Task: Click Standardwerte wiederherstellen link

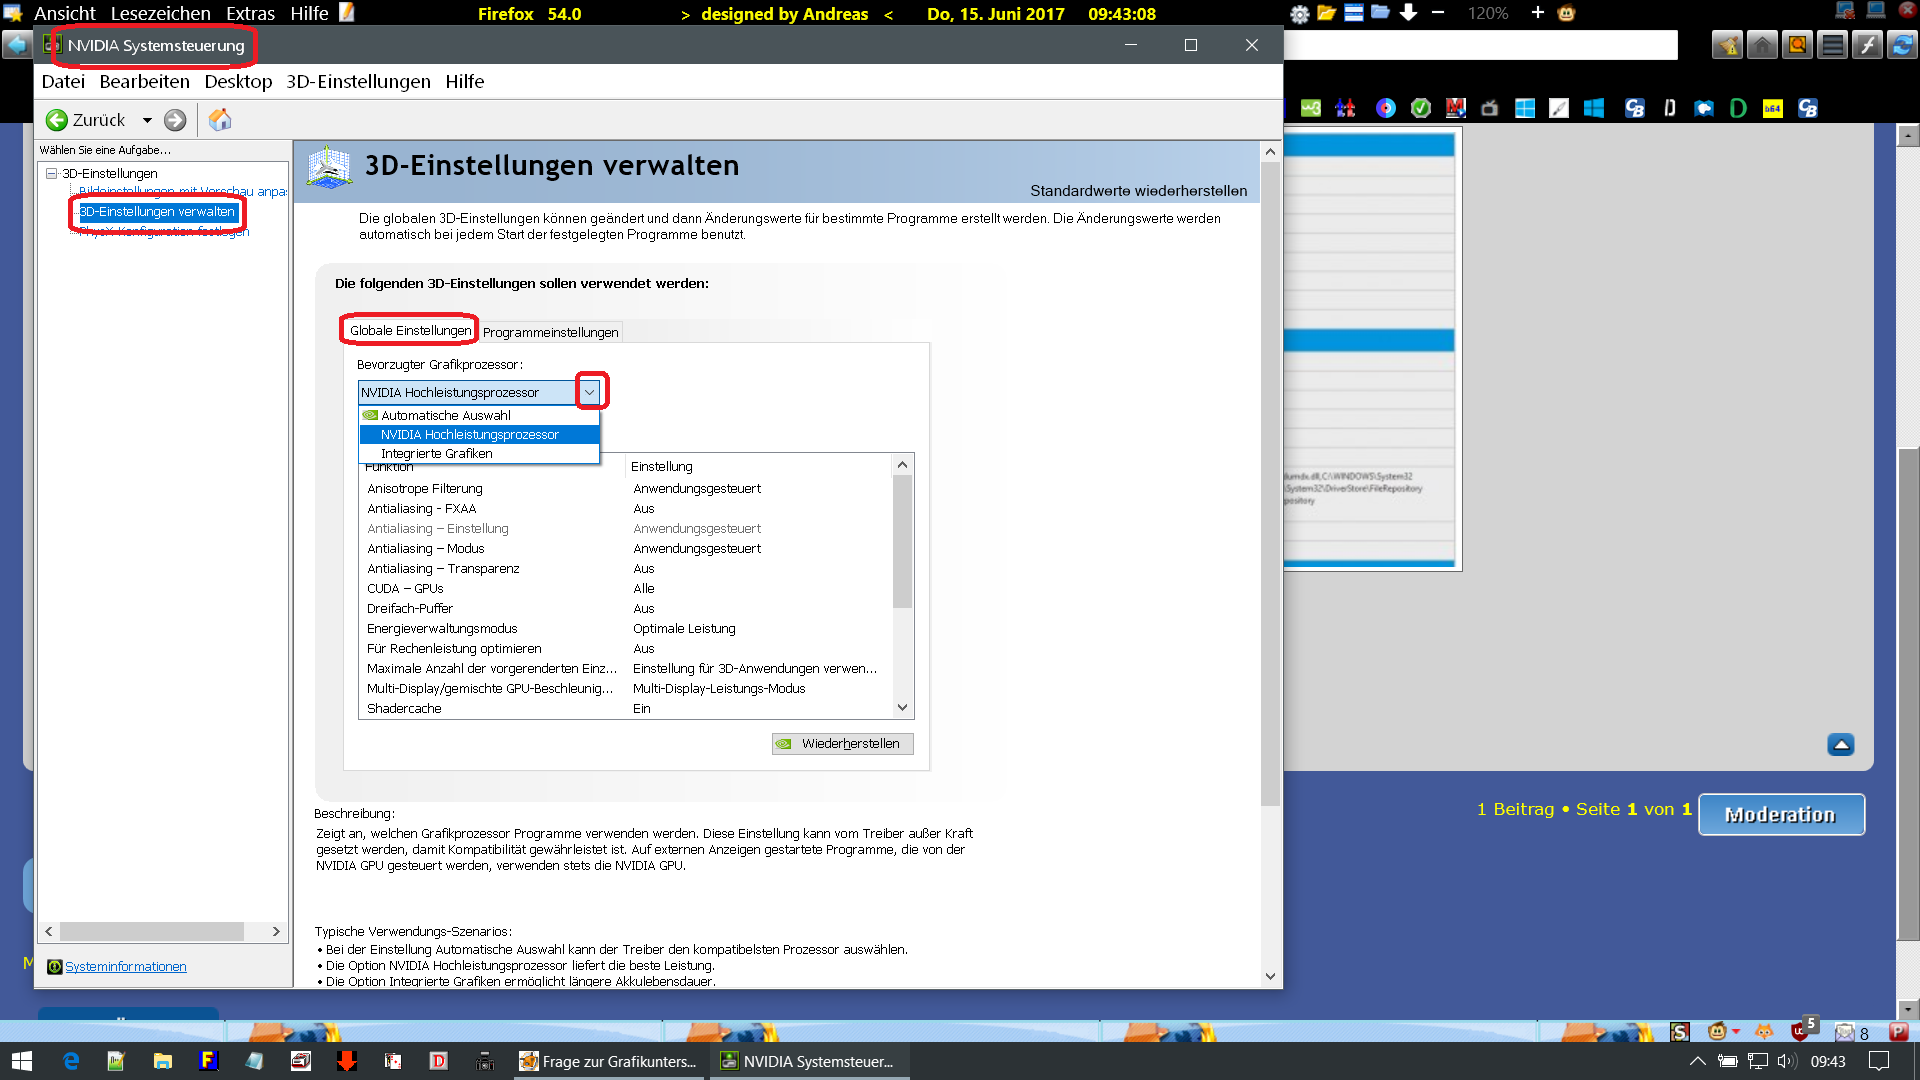Action: (1138, 190)
